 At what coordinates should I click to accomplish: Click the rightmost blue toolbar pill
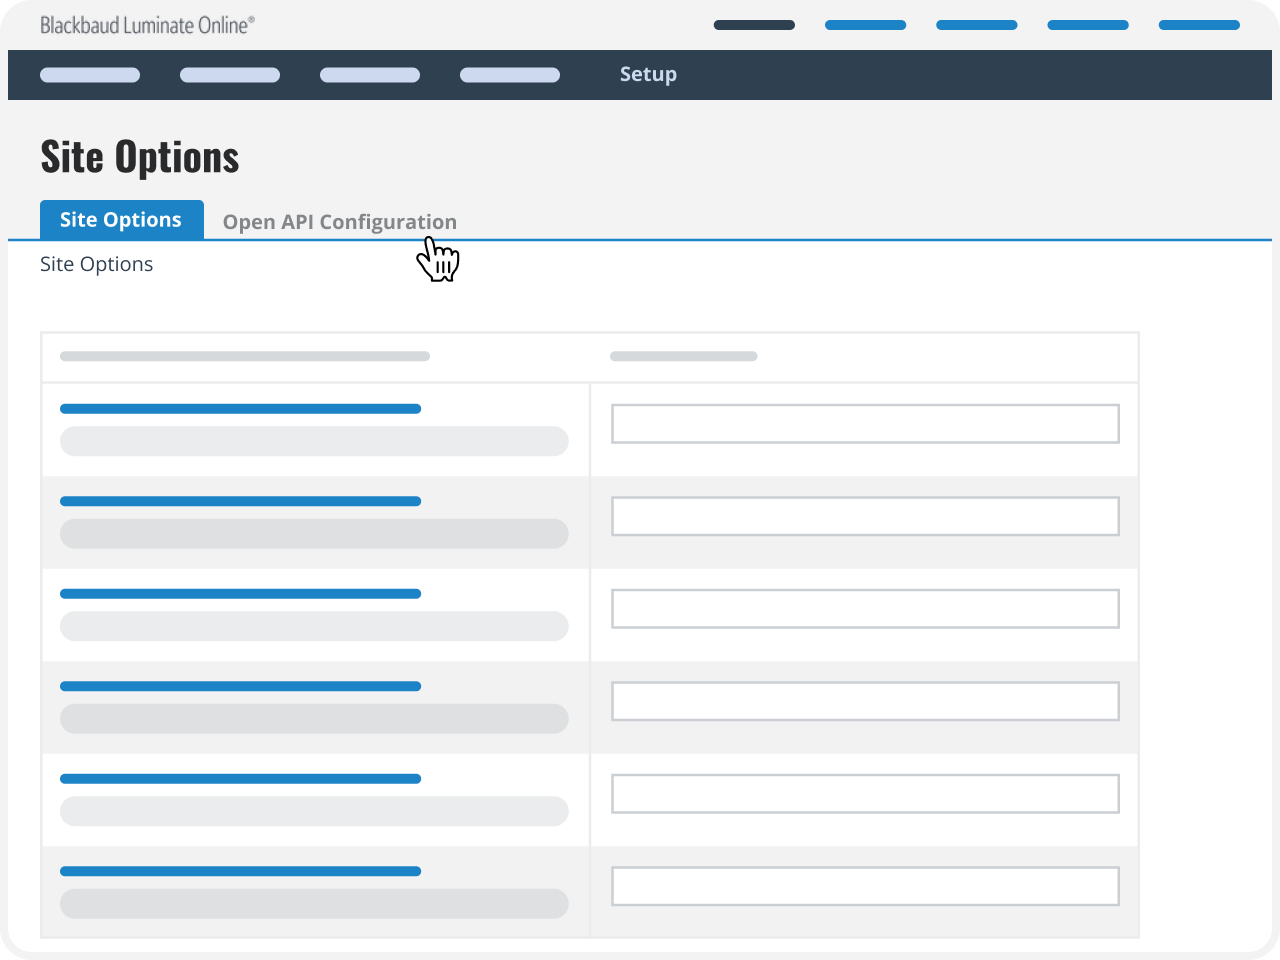[1198, 24]
